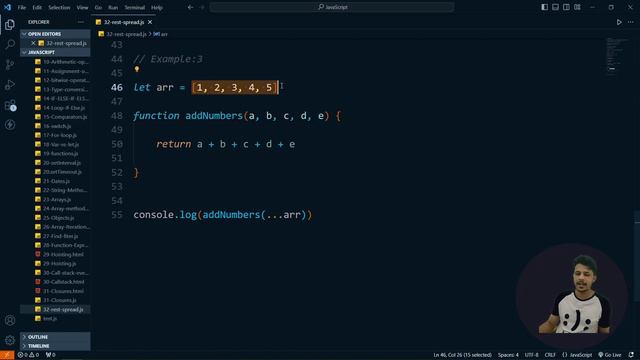
Task: Open the Help menu
Action: click(x=157, y=7)
